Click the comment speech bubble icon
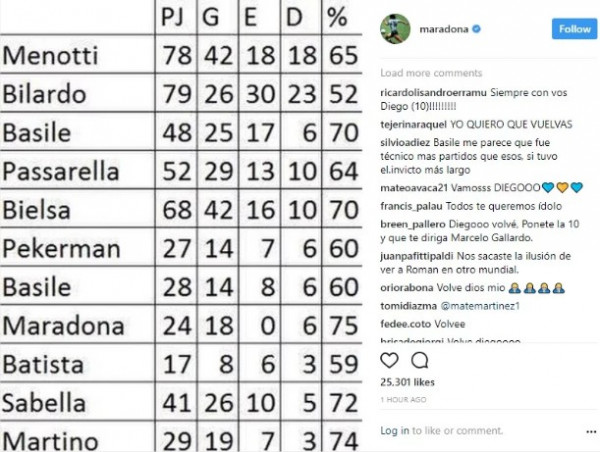This screenshot has height=452, width=600. (420, 361)
